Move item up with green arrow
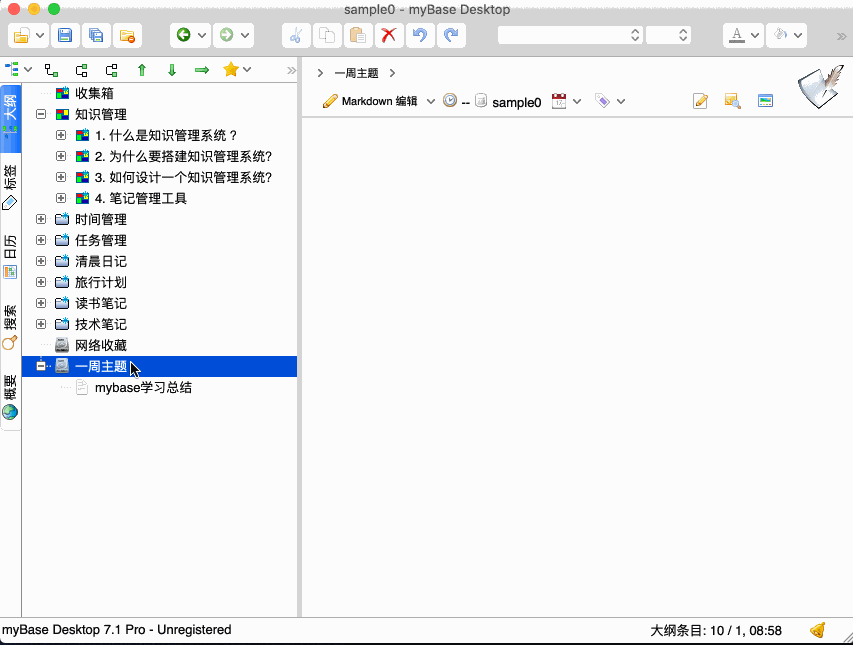 pyautogui.click(x=142, y=70)
